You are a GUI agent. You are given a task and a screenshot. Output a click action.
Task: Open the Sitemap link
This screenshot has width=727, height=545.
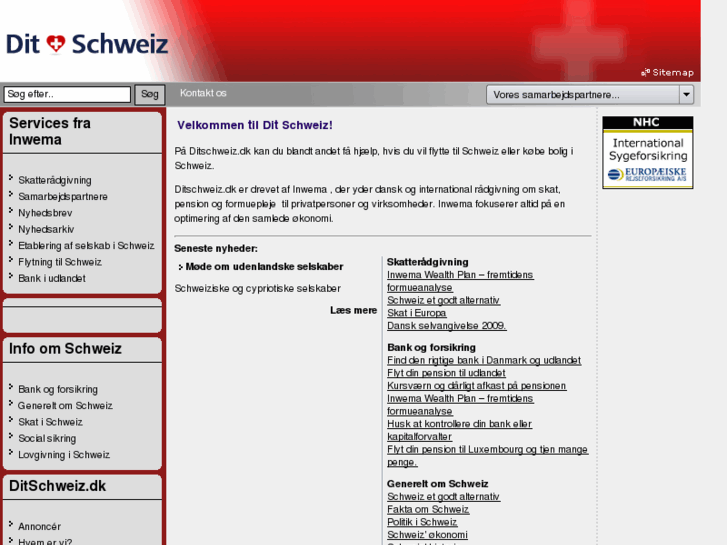tap(673, 72)
